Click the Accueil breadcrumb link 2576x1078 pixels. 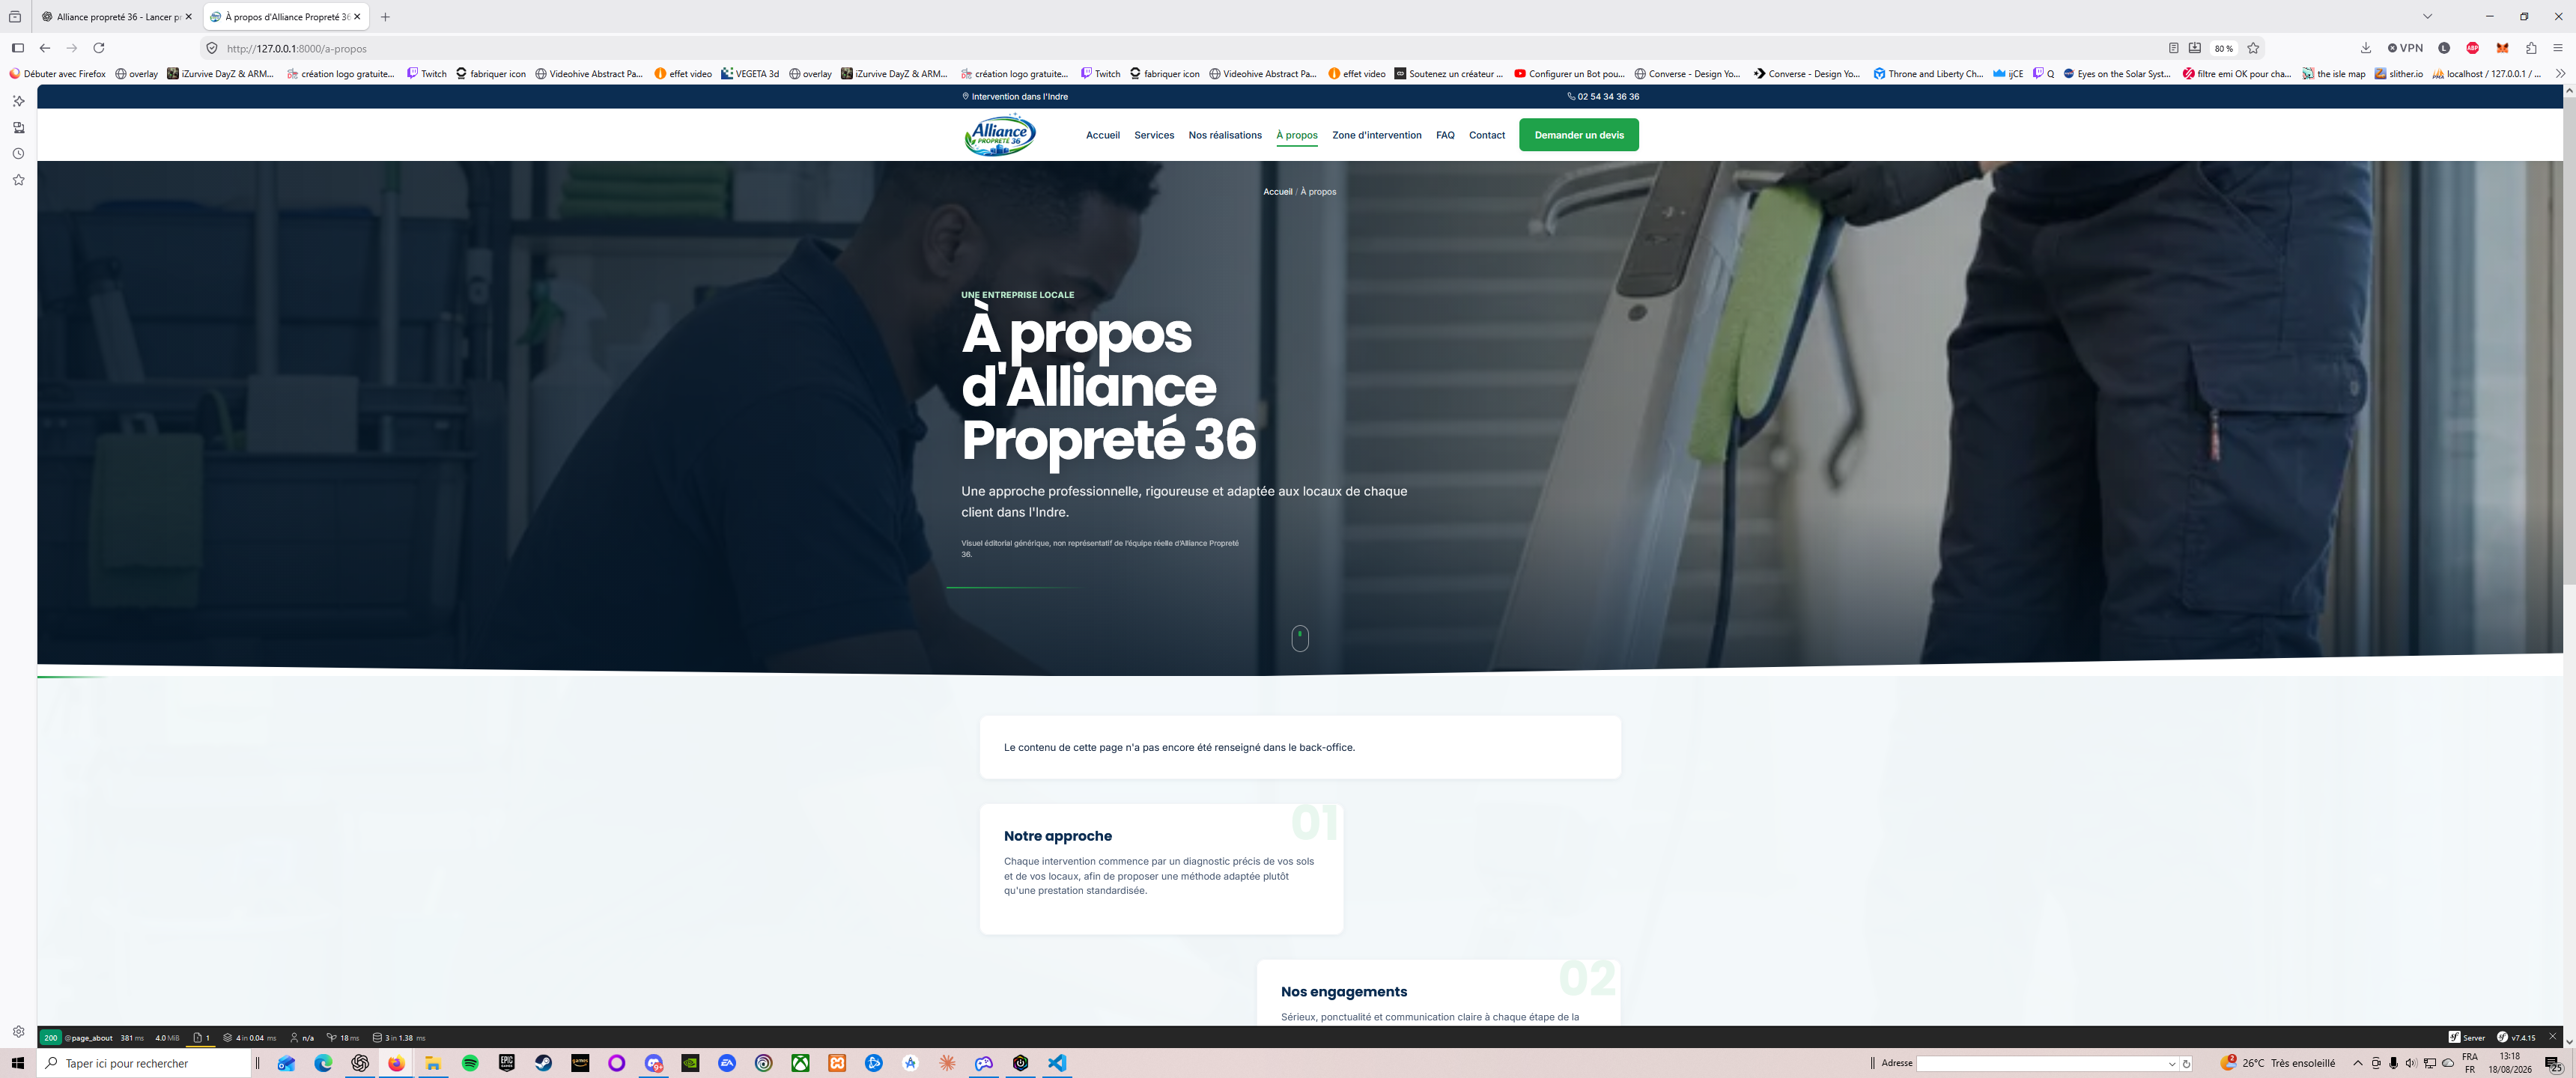click(1277, 191)
